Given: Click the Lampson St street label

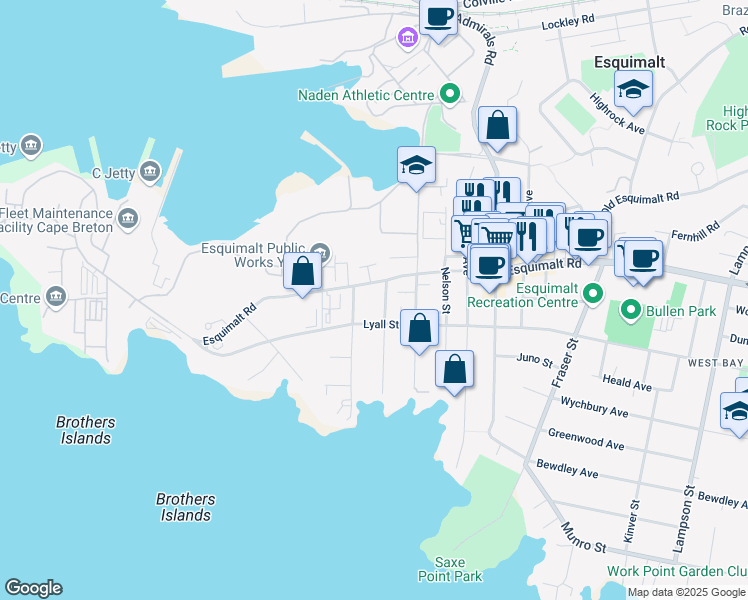Looking at the screenshot, I should 684,519.
